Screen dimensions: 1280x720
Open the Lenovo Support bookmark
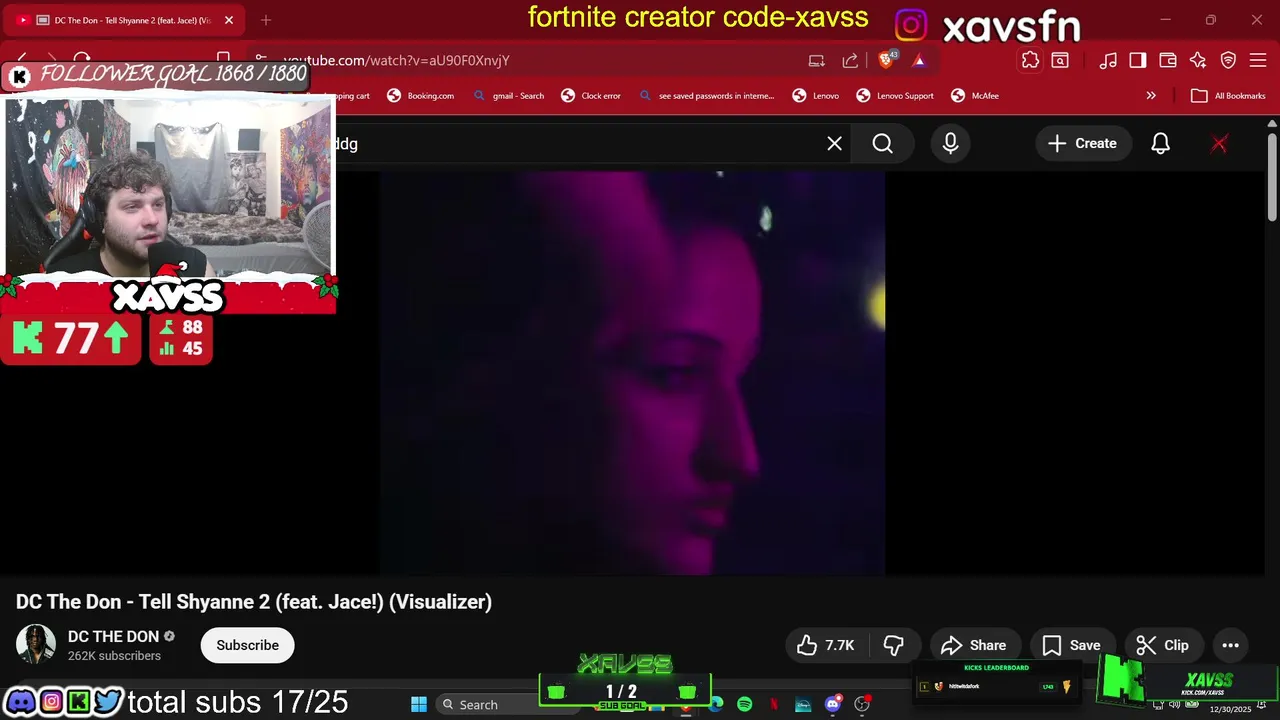[x=895, y=96]
